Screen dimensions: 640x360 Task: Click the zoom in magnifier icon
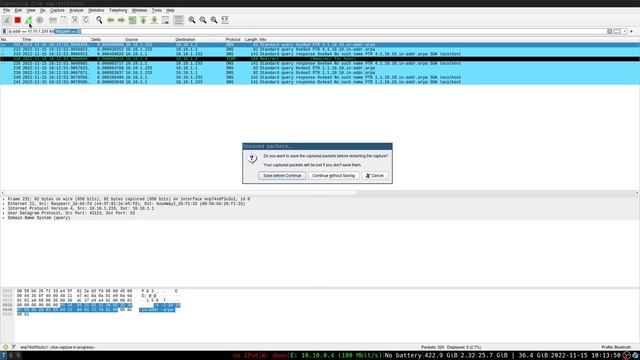click(192, 20)
